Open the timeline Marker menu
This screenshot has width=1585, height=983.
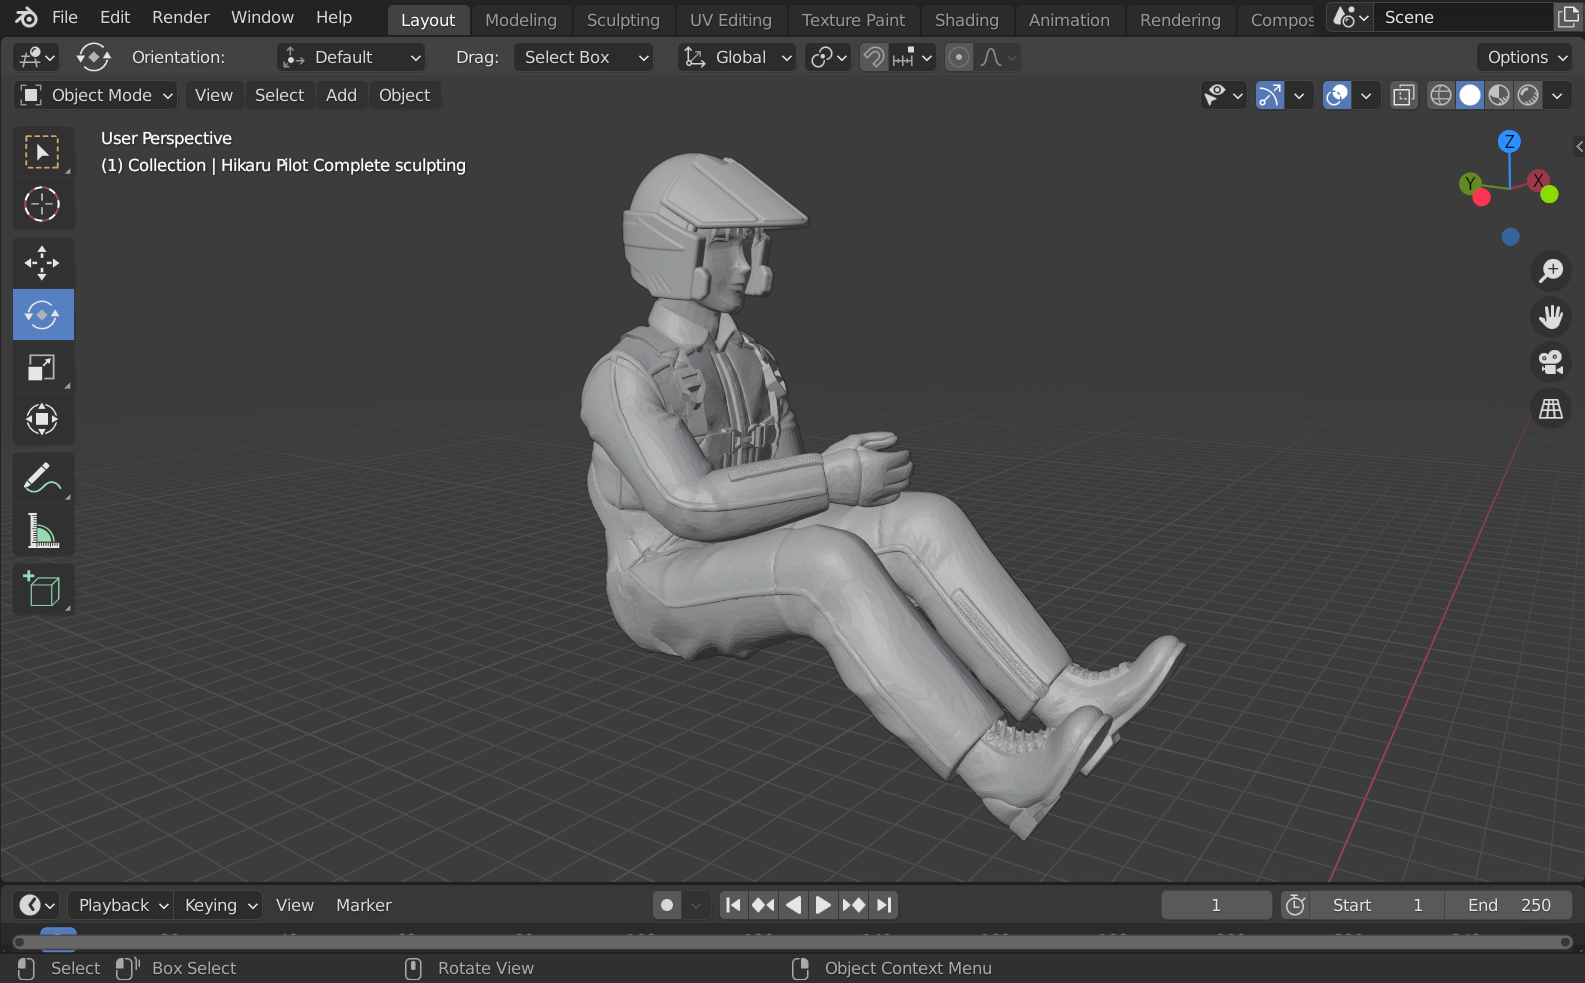click(x=363, y=905)
